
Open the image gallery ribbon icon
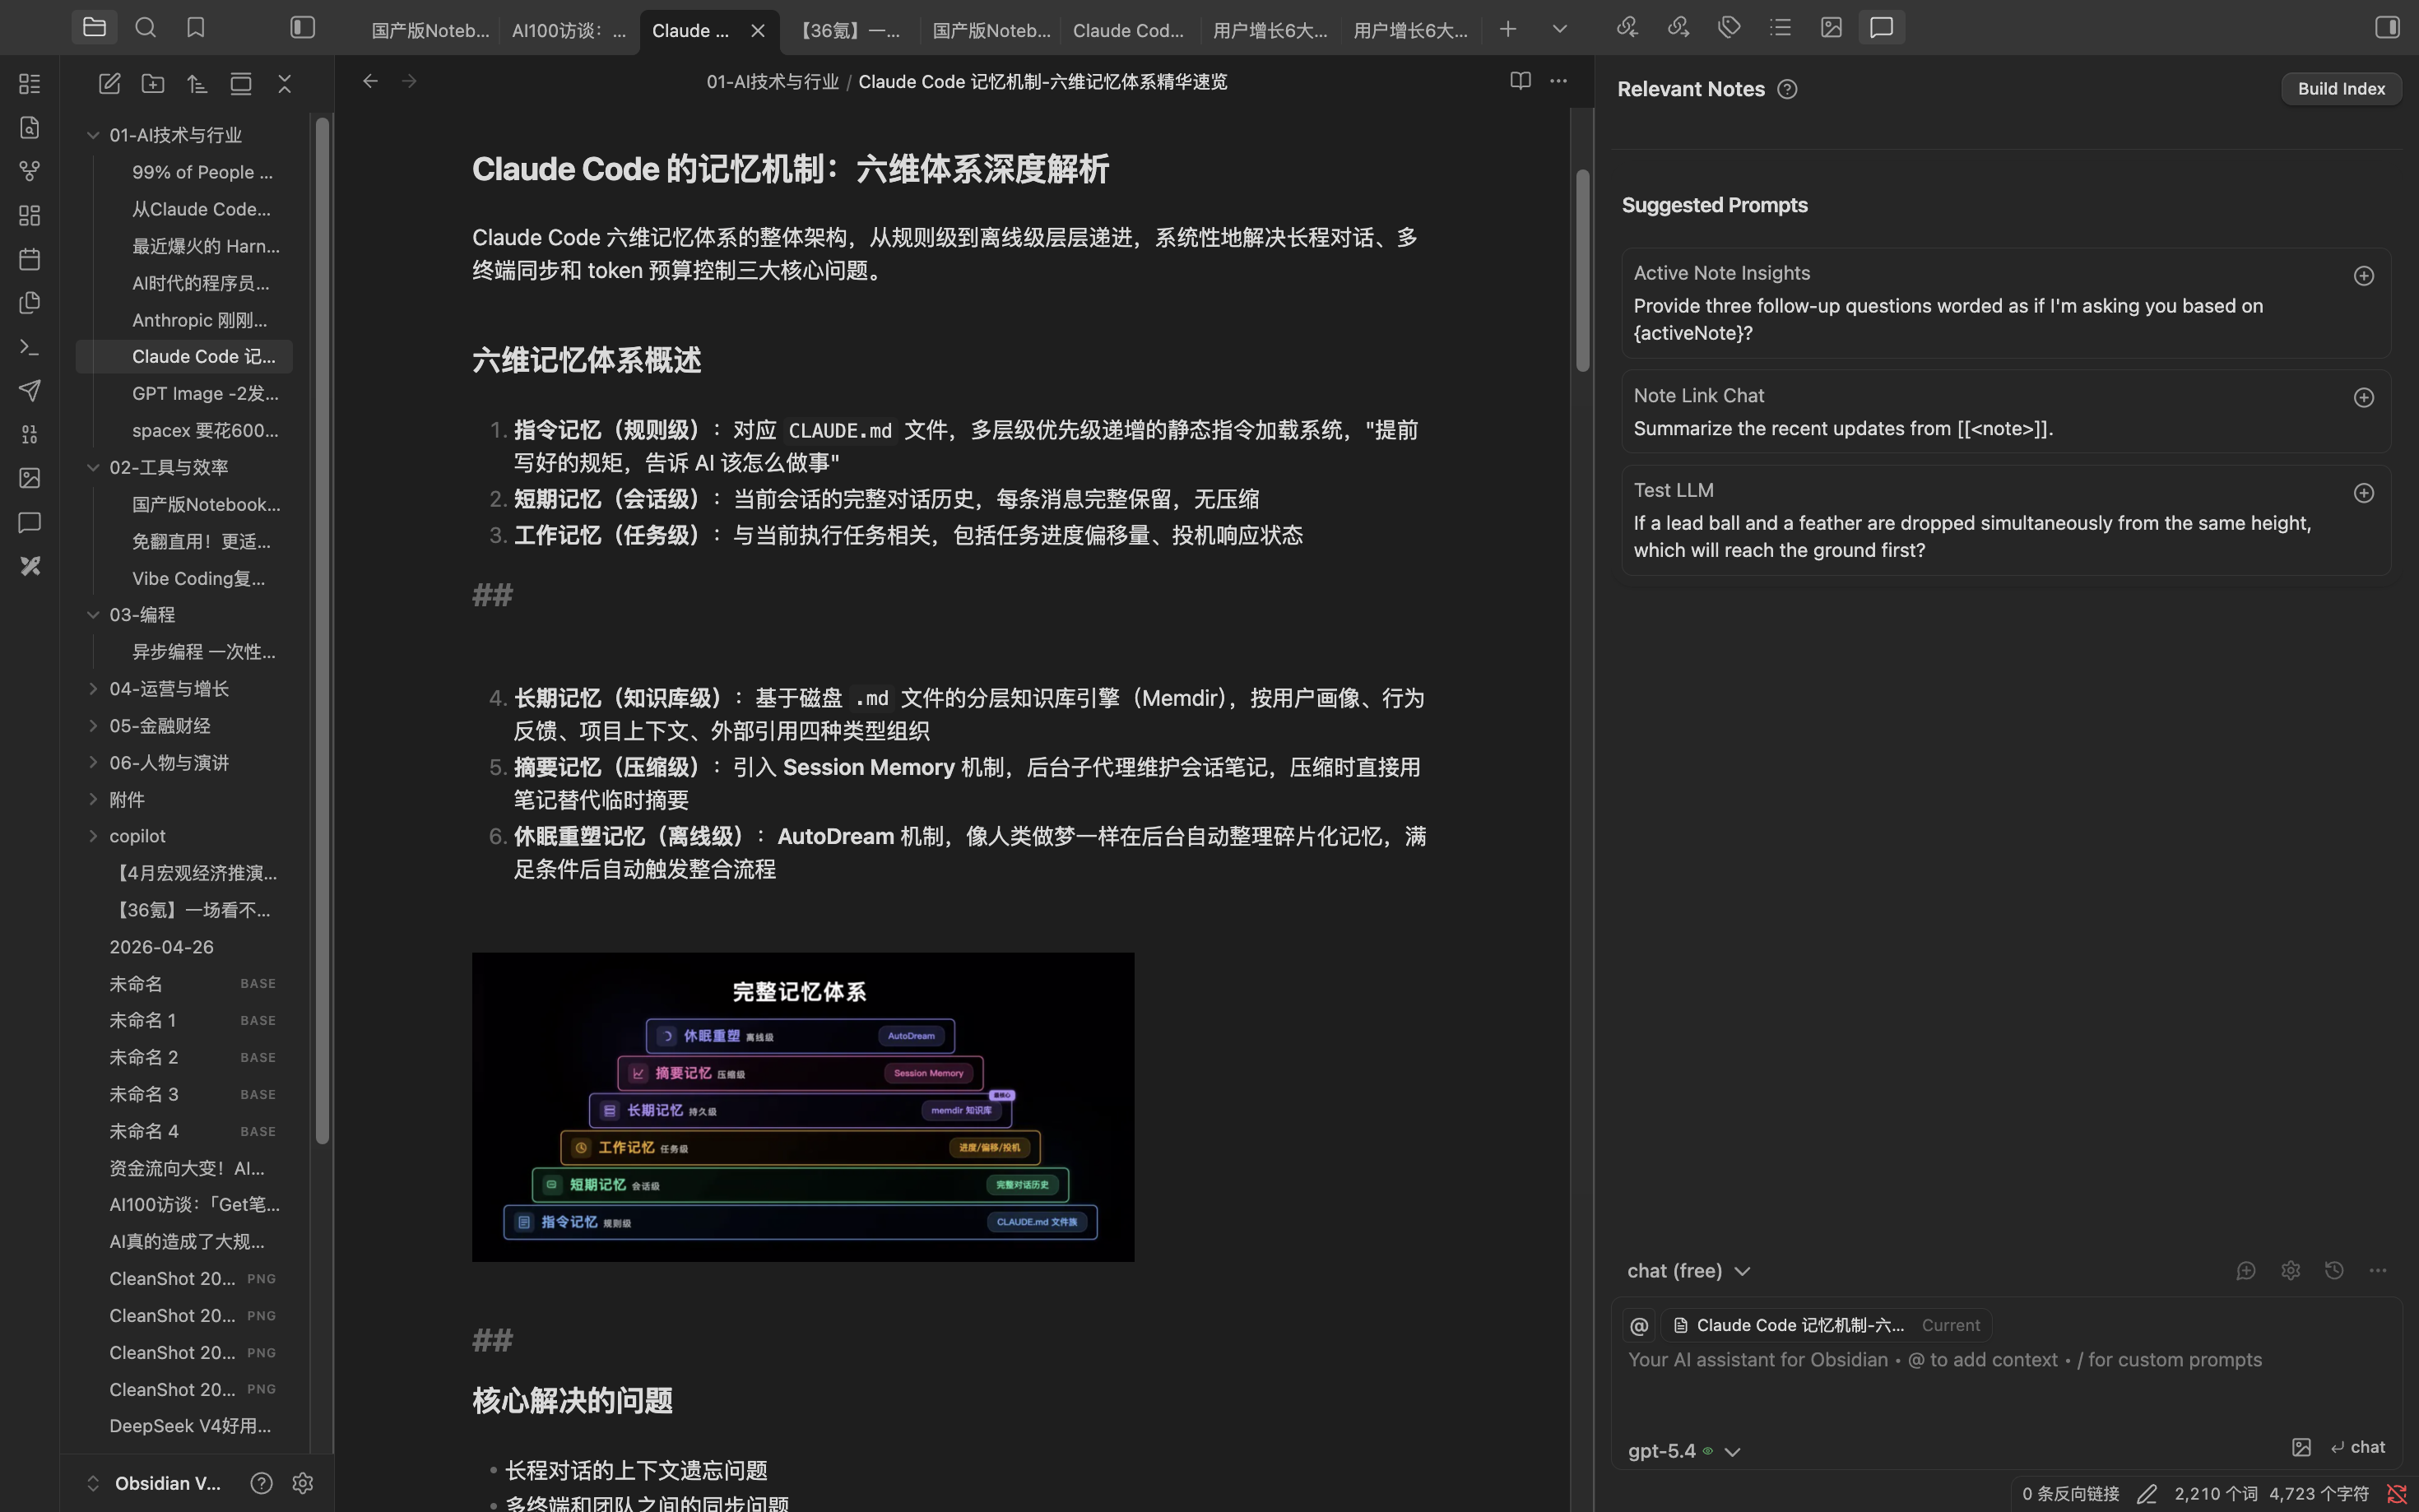point(30,478)
